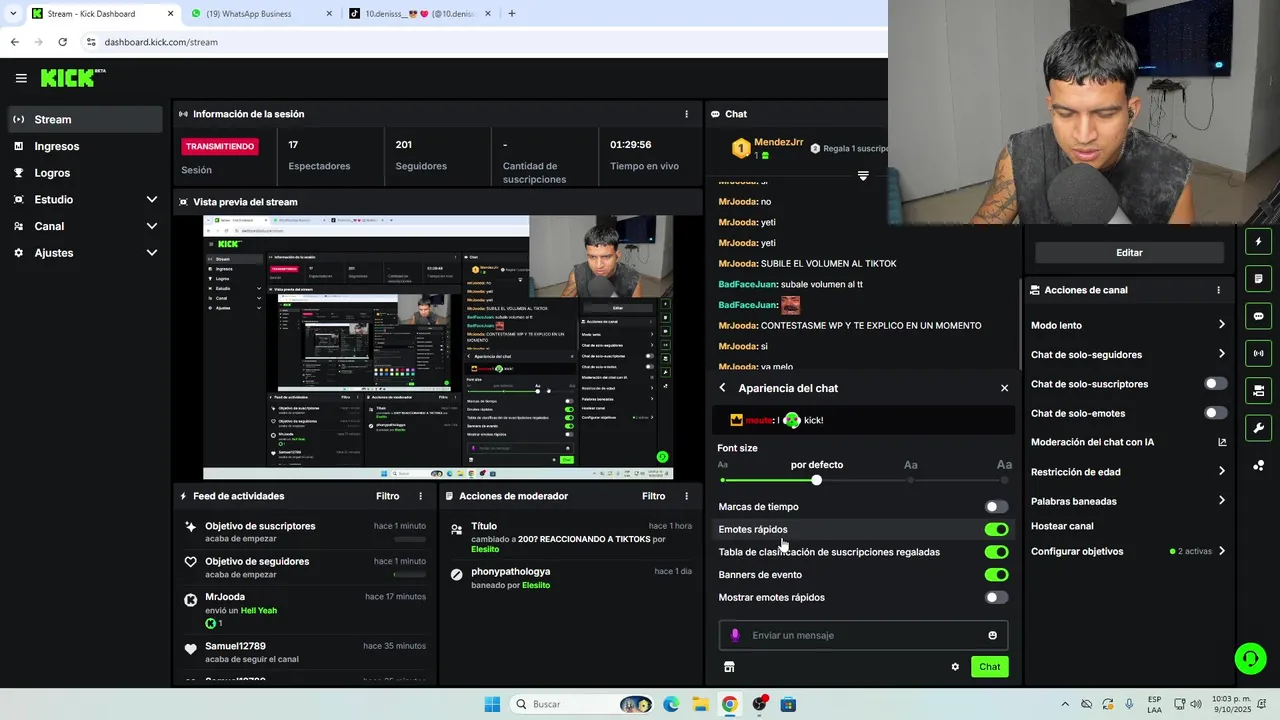
Task: Click the gifted subs filter icon in the chat header
Action: (863, 176)
